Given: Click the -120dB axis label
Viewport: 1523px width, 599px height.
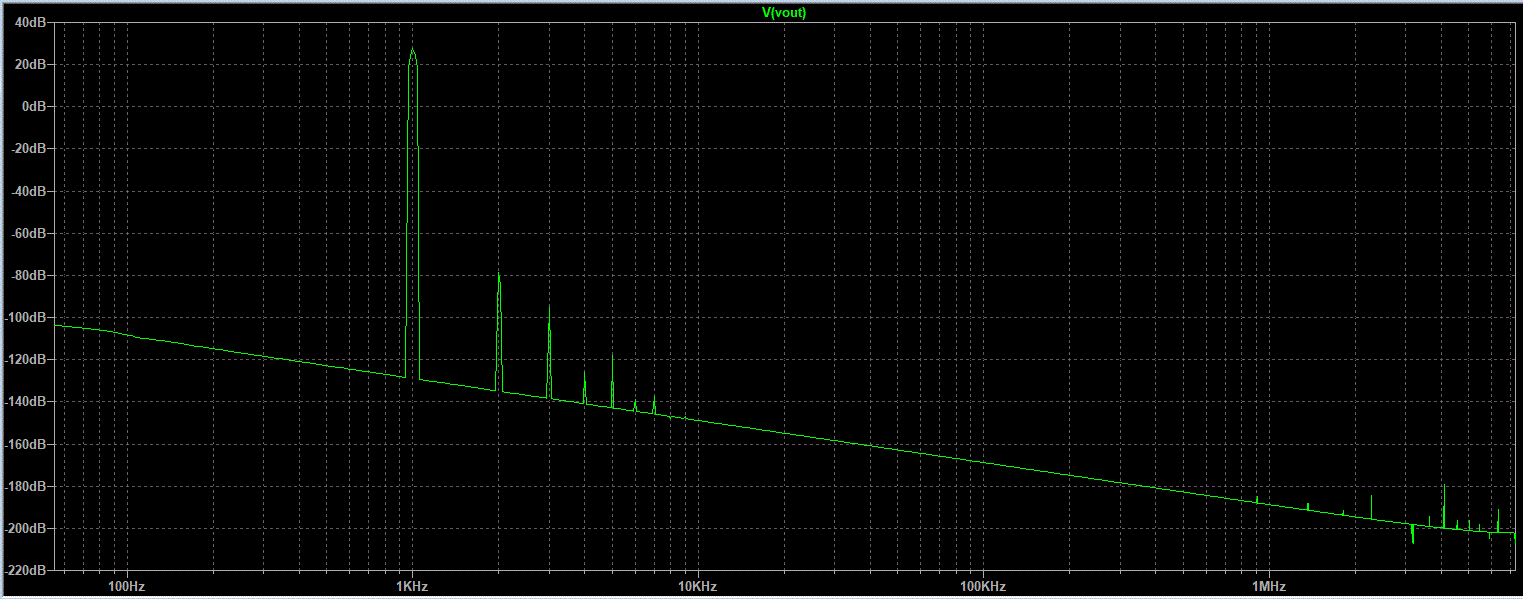Looking at the screenshot, I should coord(26,359).
